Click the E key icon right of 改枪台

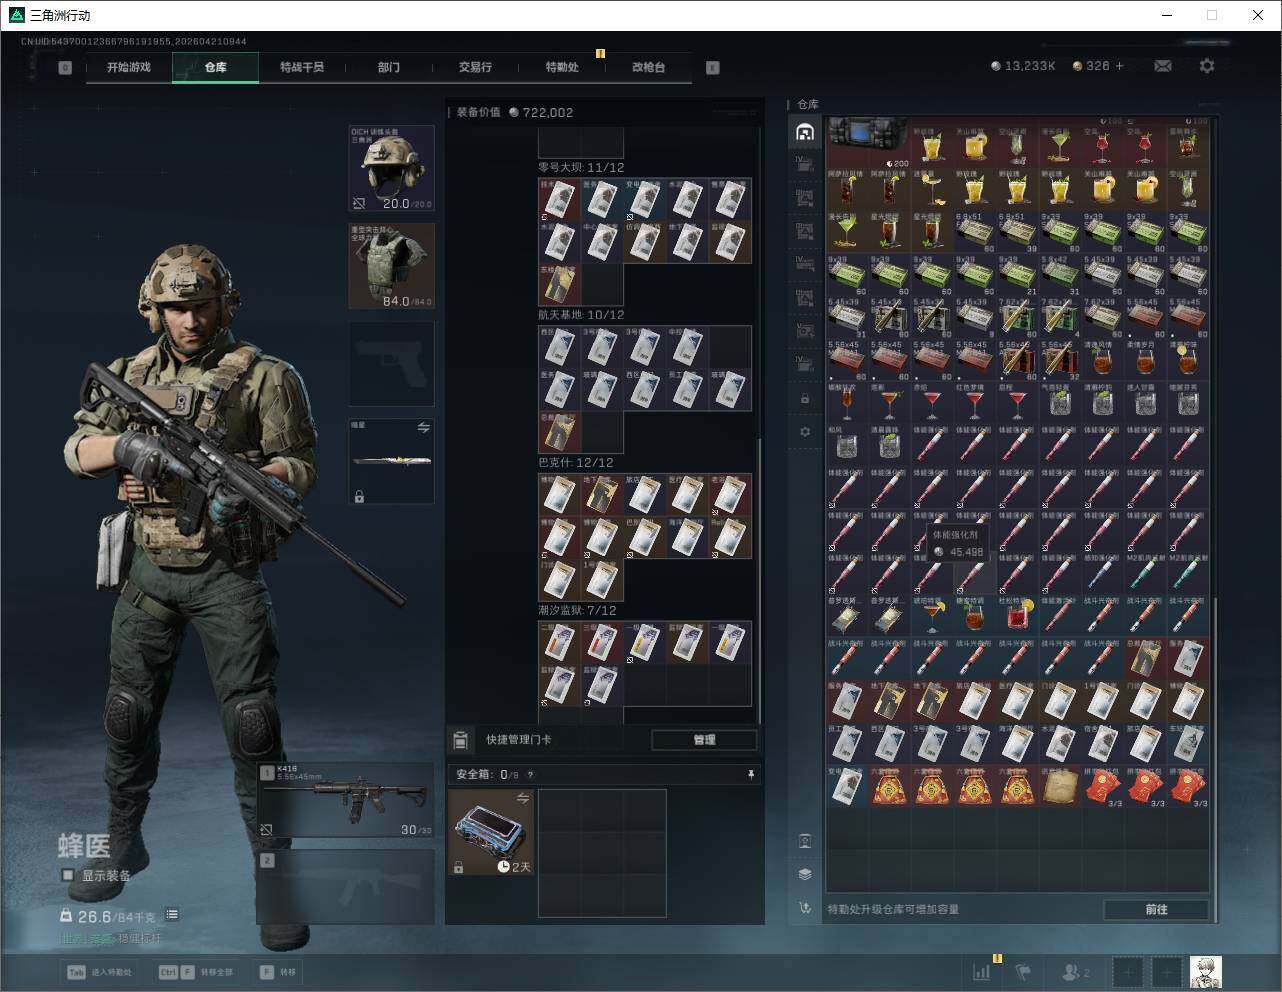click(713, 68)
